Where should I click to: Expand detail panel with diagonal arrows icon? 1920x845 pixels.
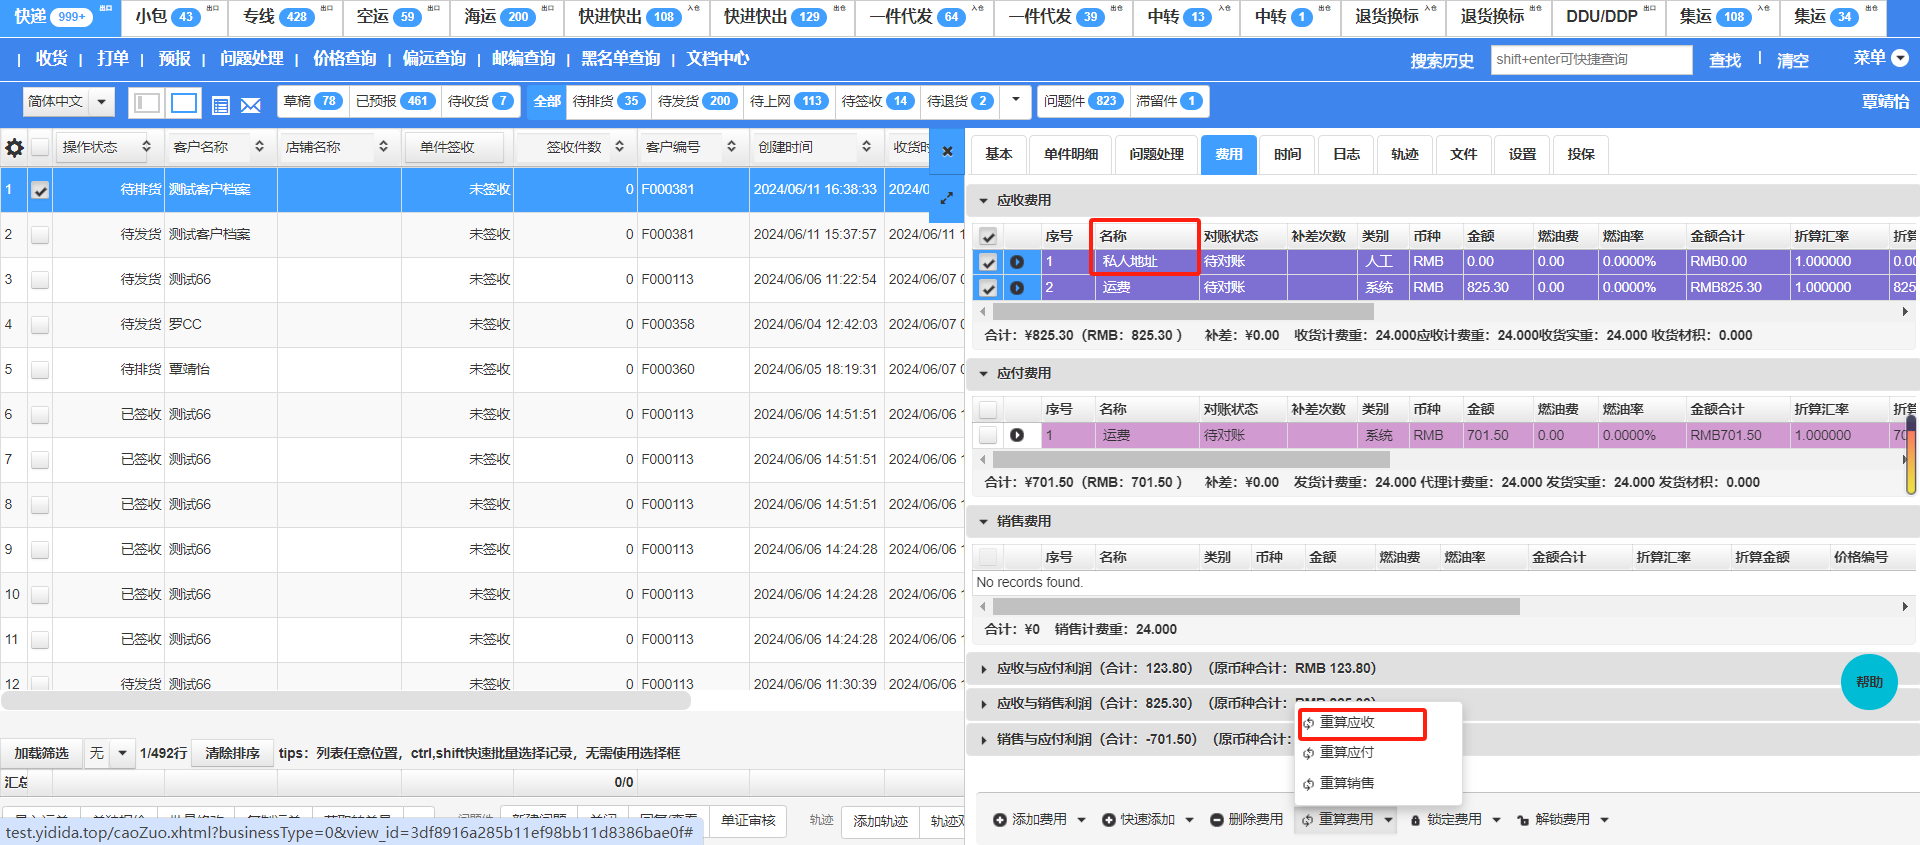coord(947,198)
